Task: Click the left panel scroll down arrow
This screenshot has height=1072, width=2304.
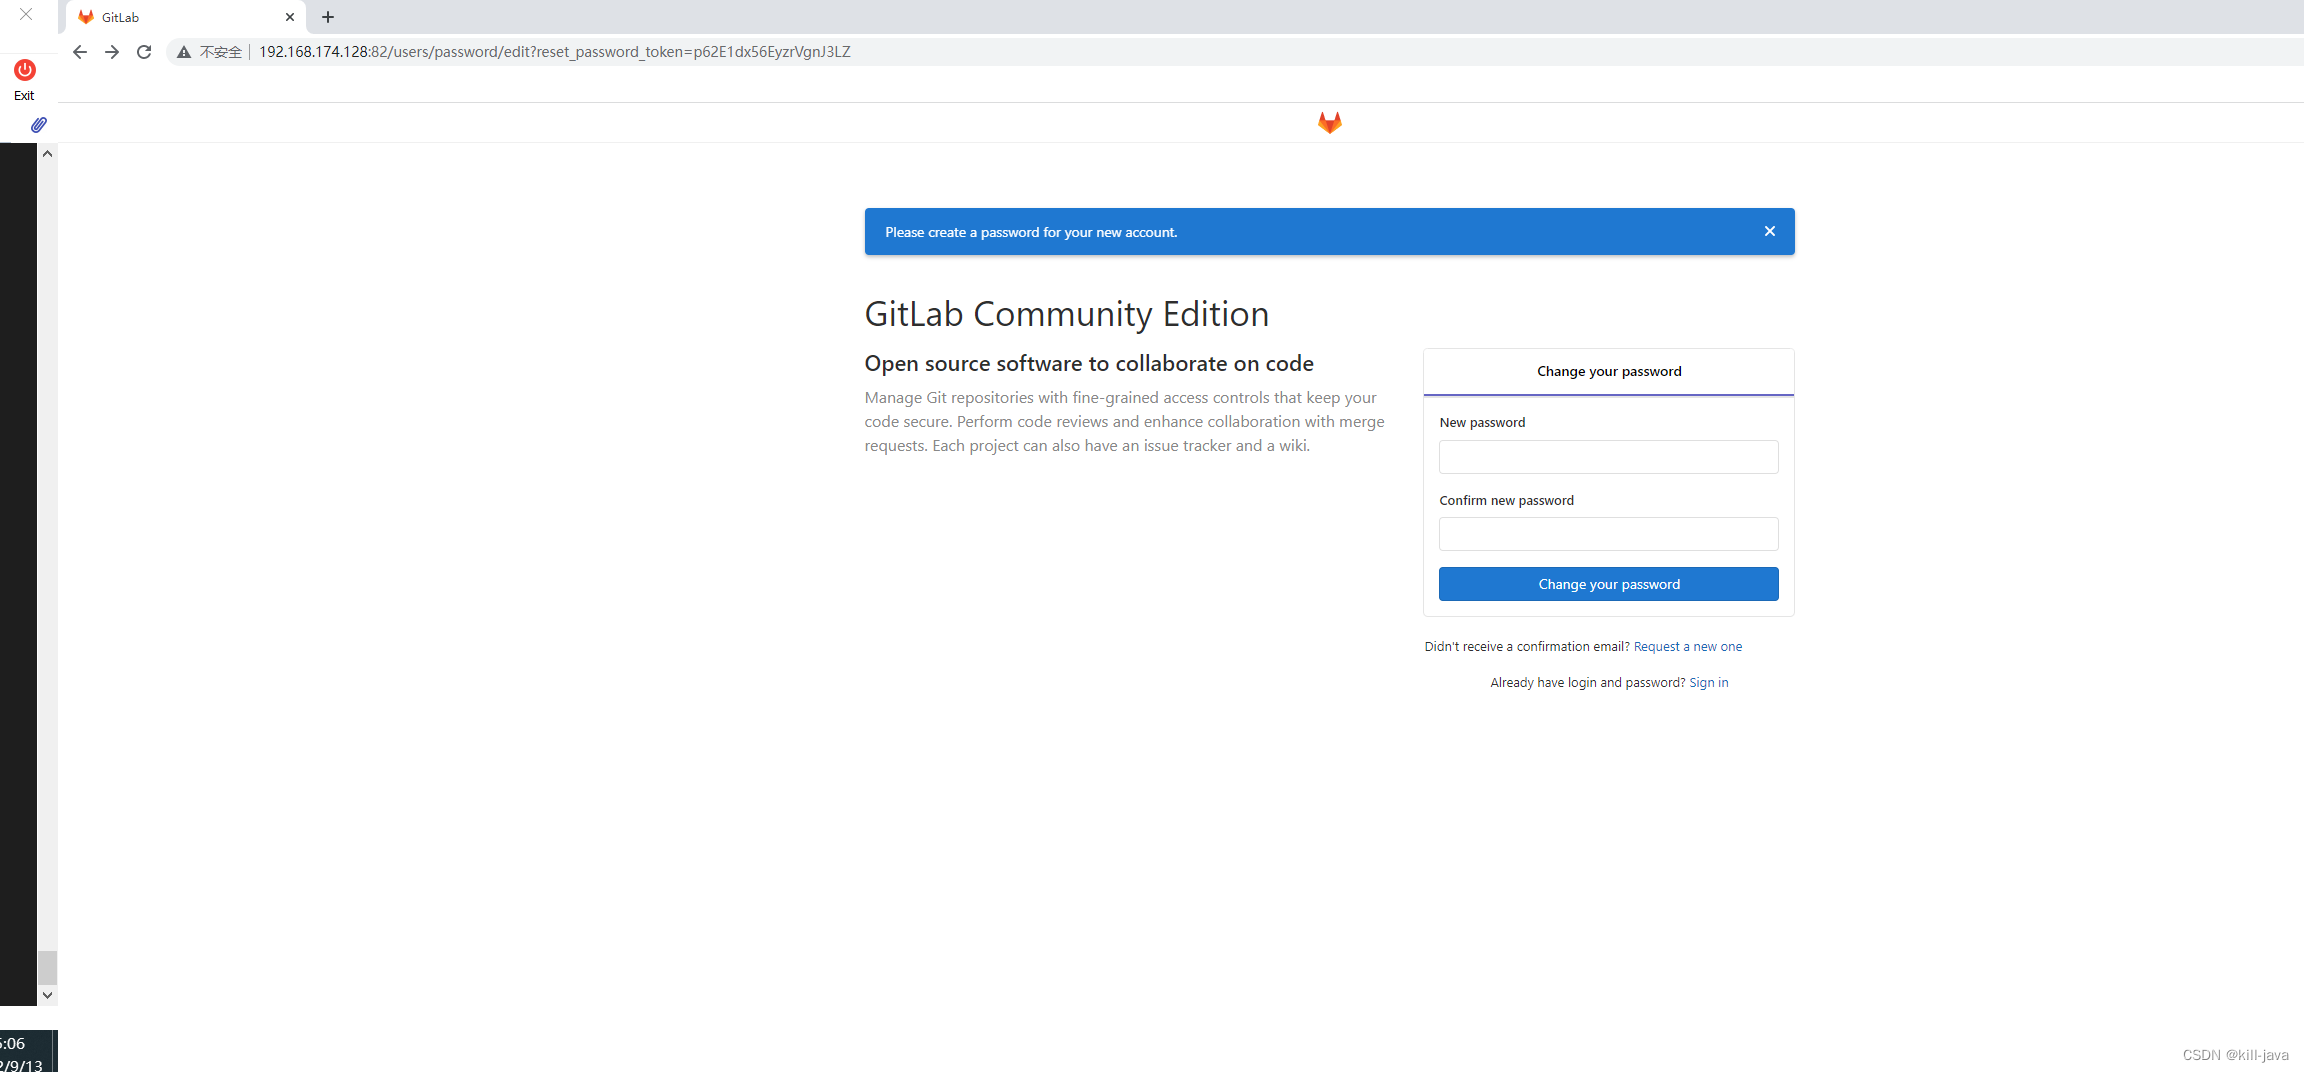Action: [47, 995]
